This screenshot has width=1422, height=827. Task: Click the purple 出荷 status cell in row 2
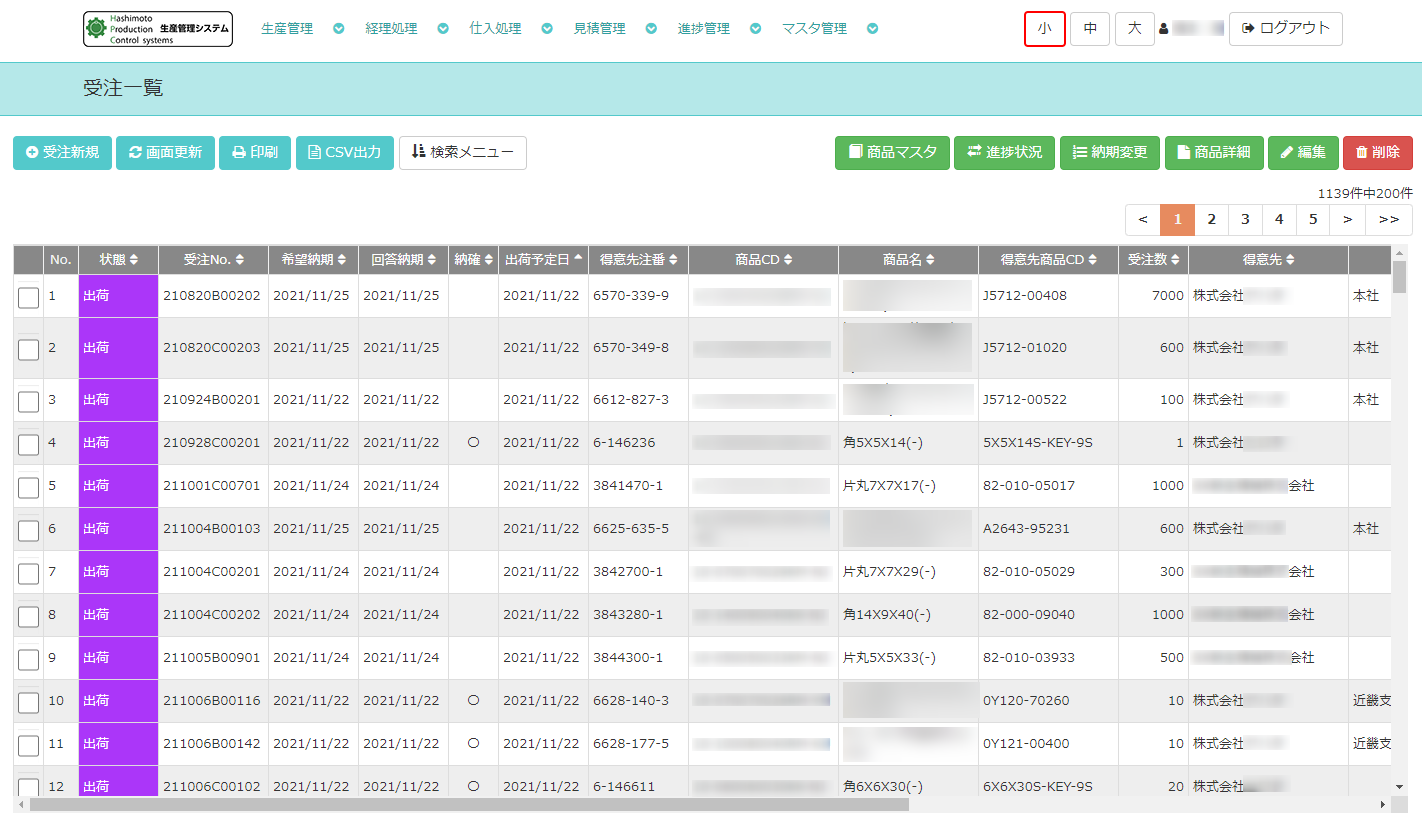[x=118, y=348]
